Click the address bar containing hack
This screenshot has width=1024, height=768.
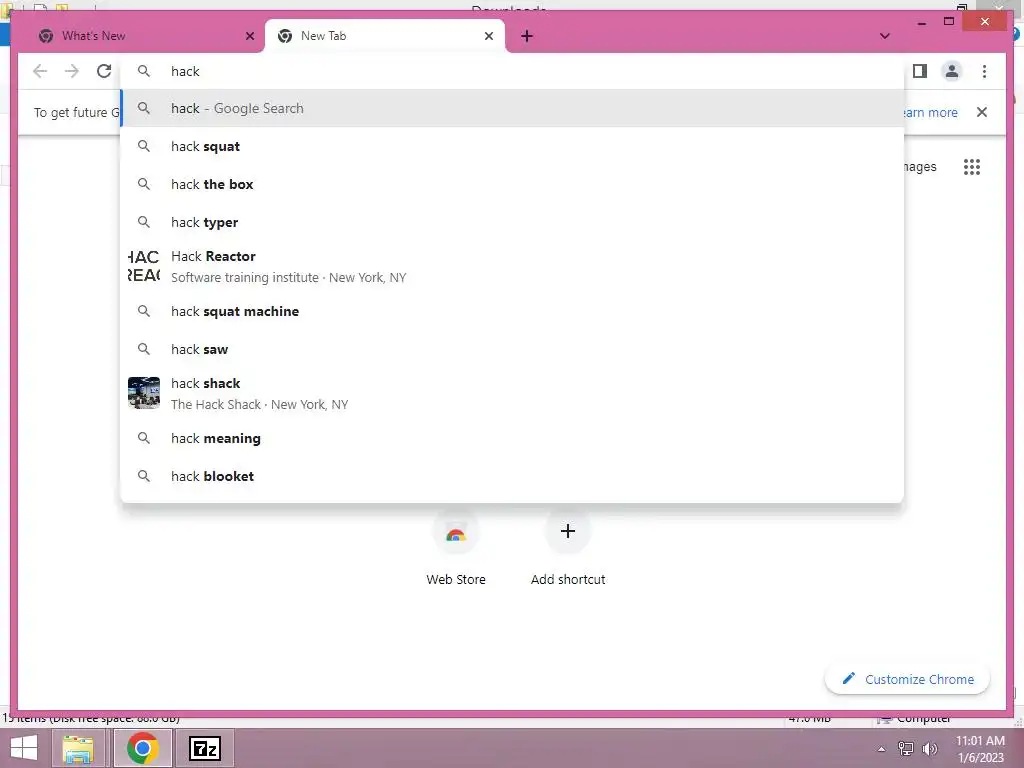pos(513,71)
